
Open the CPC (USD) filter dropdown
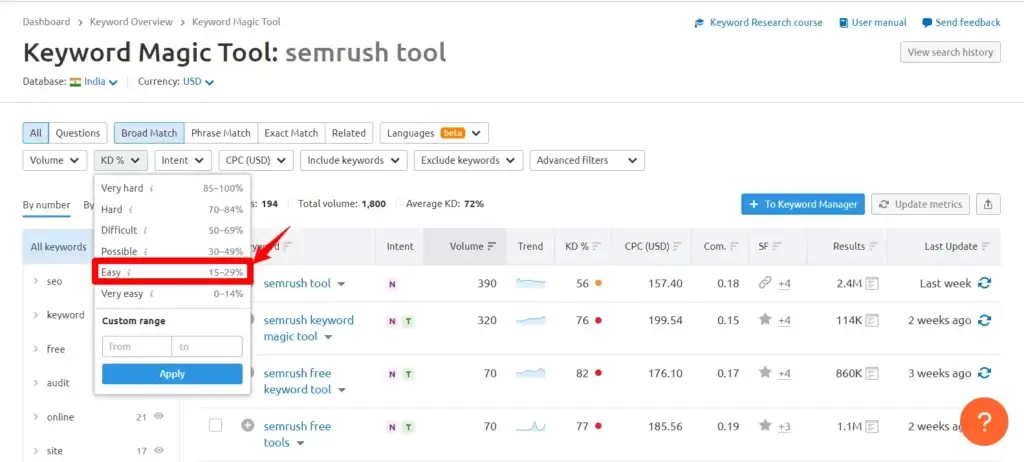pyautogui.click(x=256, y=160)
